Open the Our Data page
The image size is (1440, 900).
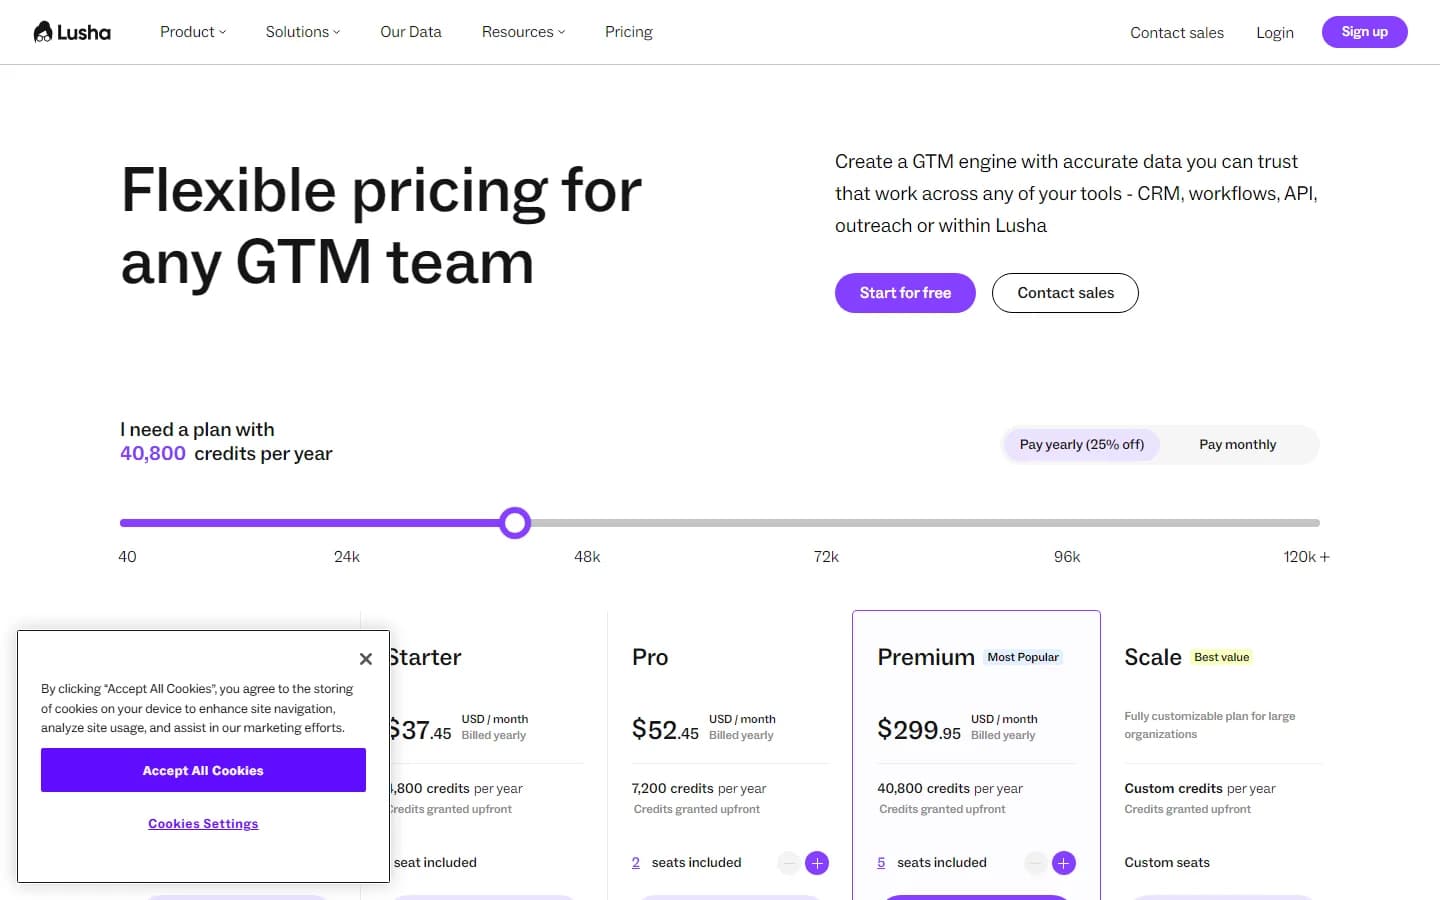click(411, 31)
